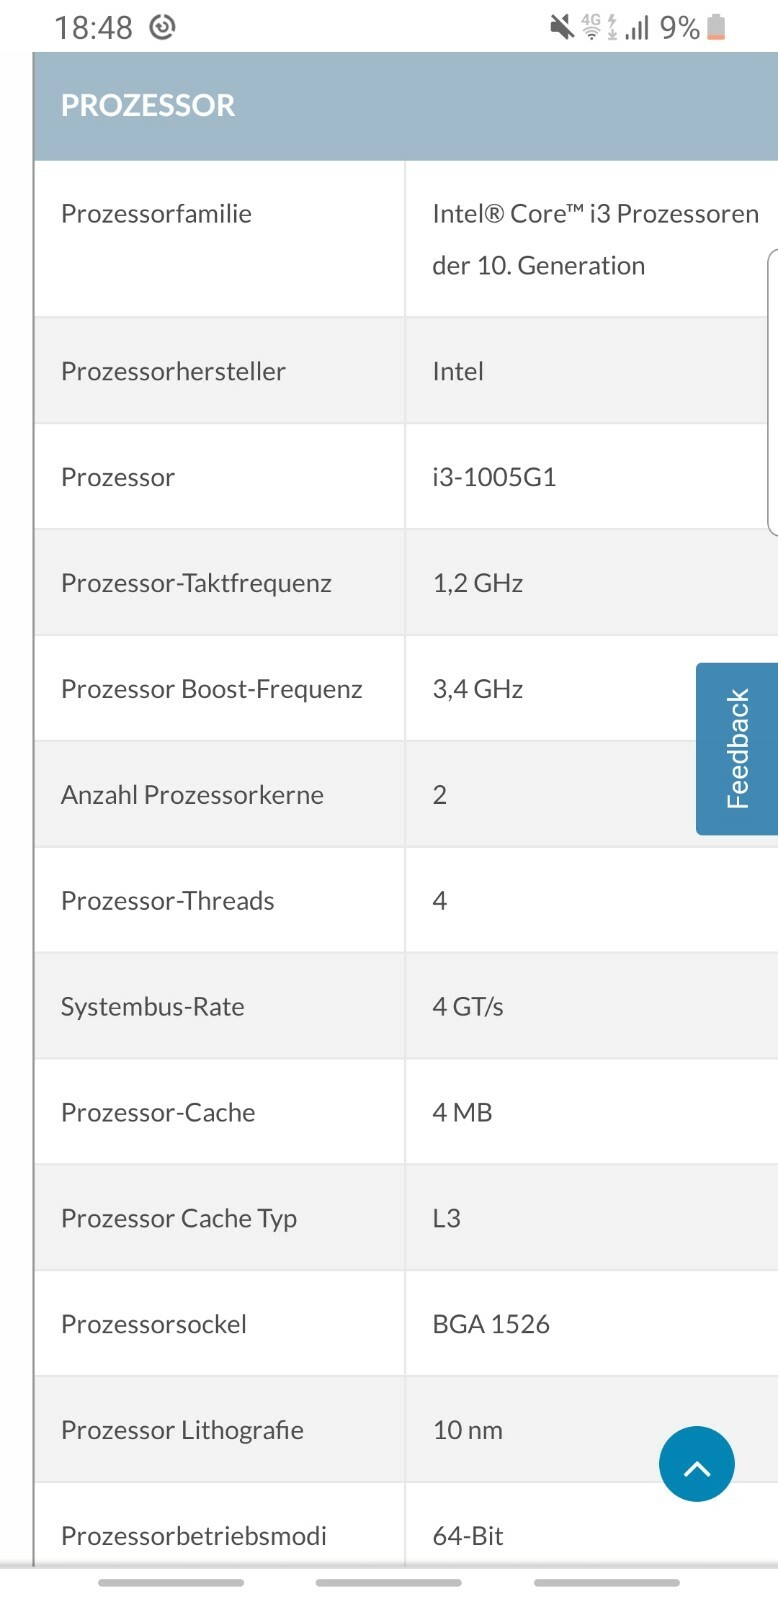The width and height of the screenshot is (778, 1599).
Task: Tap the signal strength bars icon
Action: click(637, 27)
